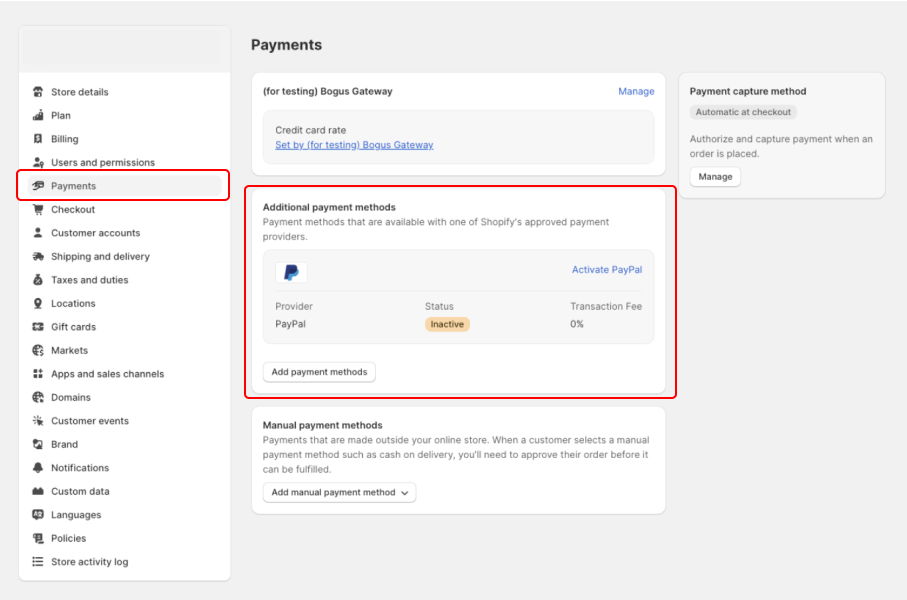Image resolution: width=907 pixels, height=600 pixels.
Task: Open the Markets settings page
Action: (x=69, y=351)
